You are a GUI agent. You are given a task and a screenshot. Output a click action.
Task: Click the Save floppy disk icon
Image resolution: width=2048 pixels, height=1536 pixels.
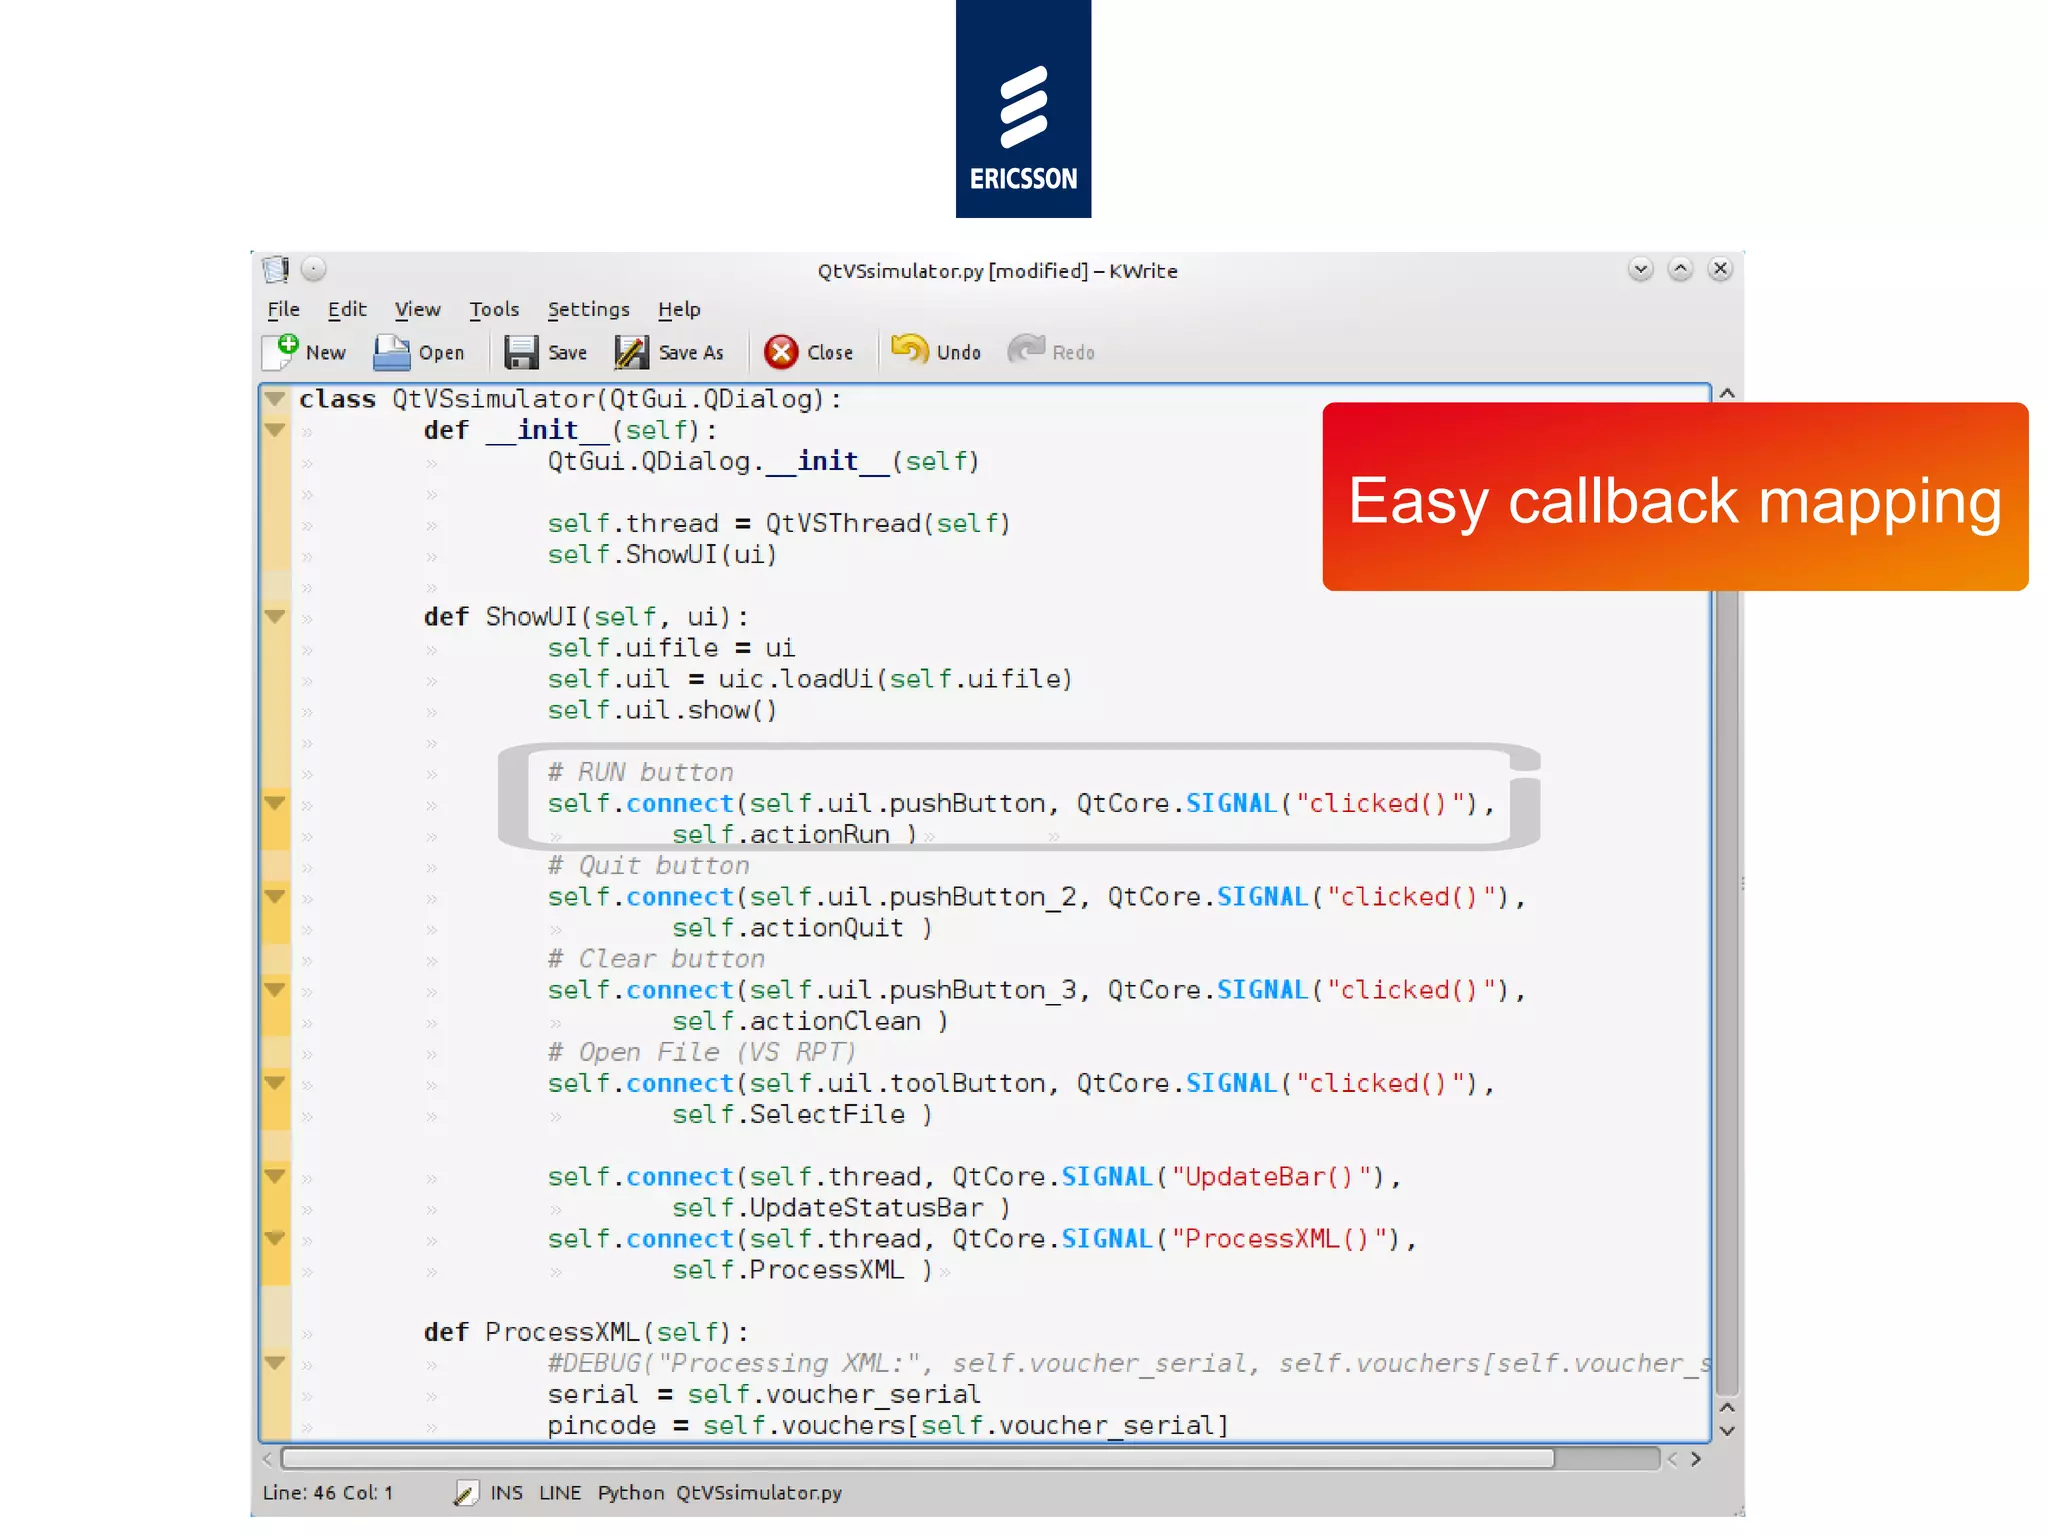(520, 352)
